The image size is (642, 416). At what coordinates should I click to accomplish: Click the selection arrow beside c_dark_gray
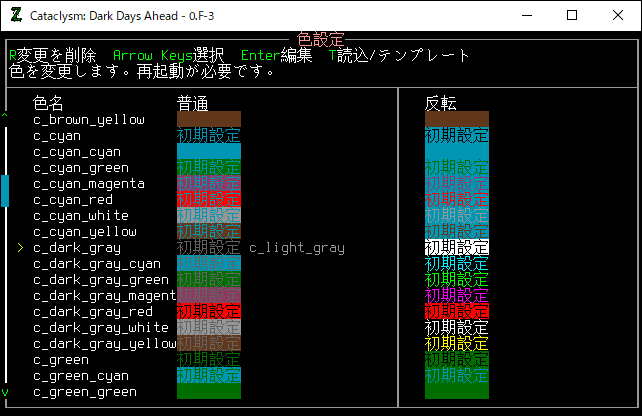click(x=21, y=248)
